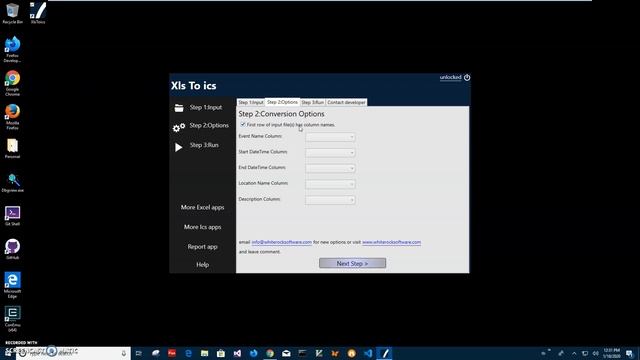Open Microsoft Edge desktop icon
This screenshot has height=360, width=640.
tap(12, 285)
